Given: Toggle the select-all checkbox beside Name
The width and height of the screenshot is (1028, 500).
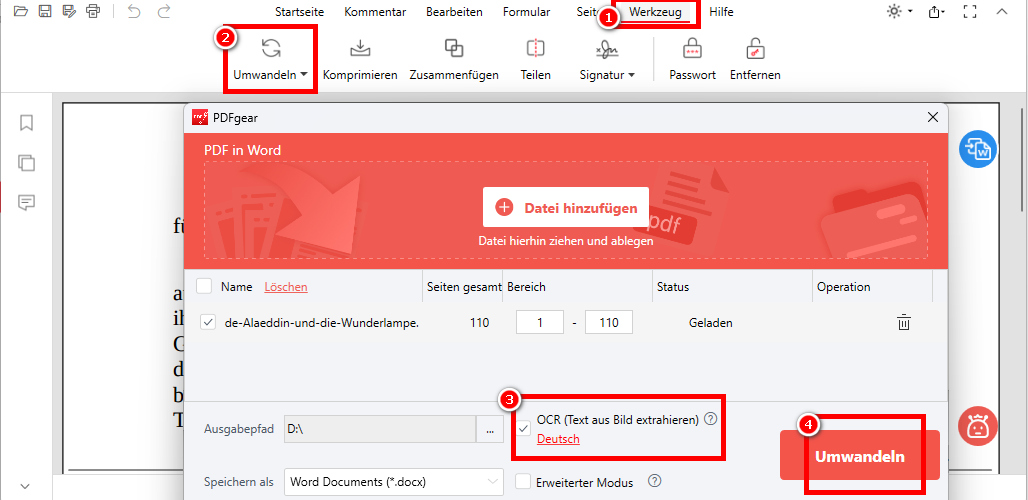Looking at the screenshot, I should 204,286.
